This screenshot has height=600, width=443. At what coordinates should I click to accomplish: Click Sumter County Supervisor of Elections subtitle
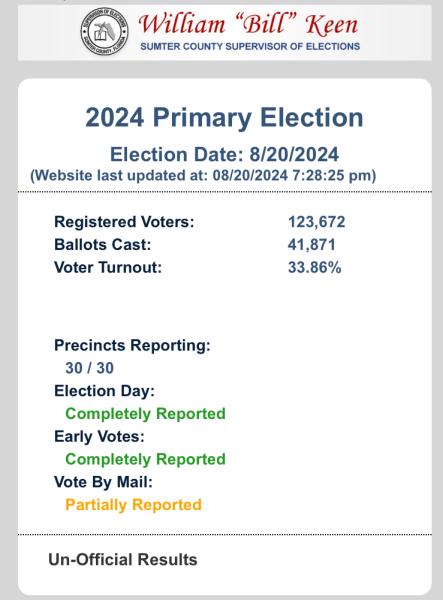pyautogui.click(x=250, y=46)
